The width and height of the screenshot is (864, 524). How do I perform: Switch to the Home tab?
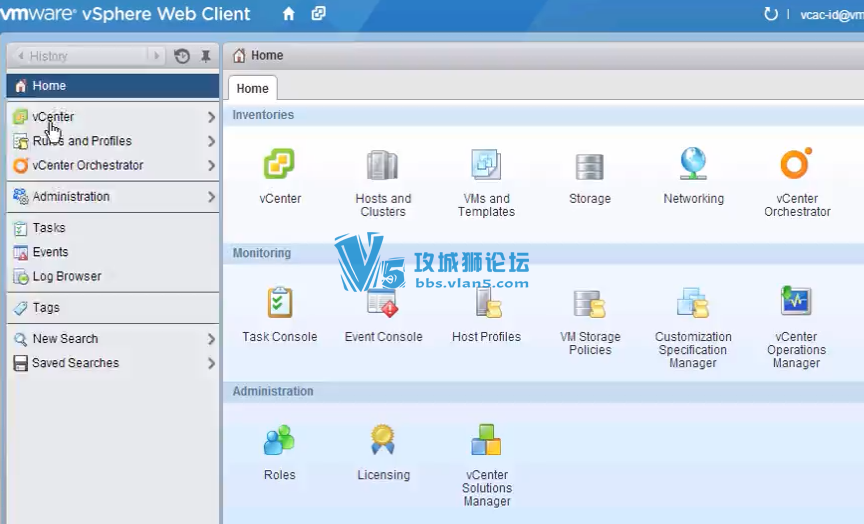click(252, 89)
